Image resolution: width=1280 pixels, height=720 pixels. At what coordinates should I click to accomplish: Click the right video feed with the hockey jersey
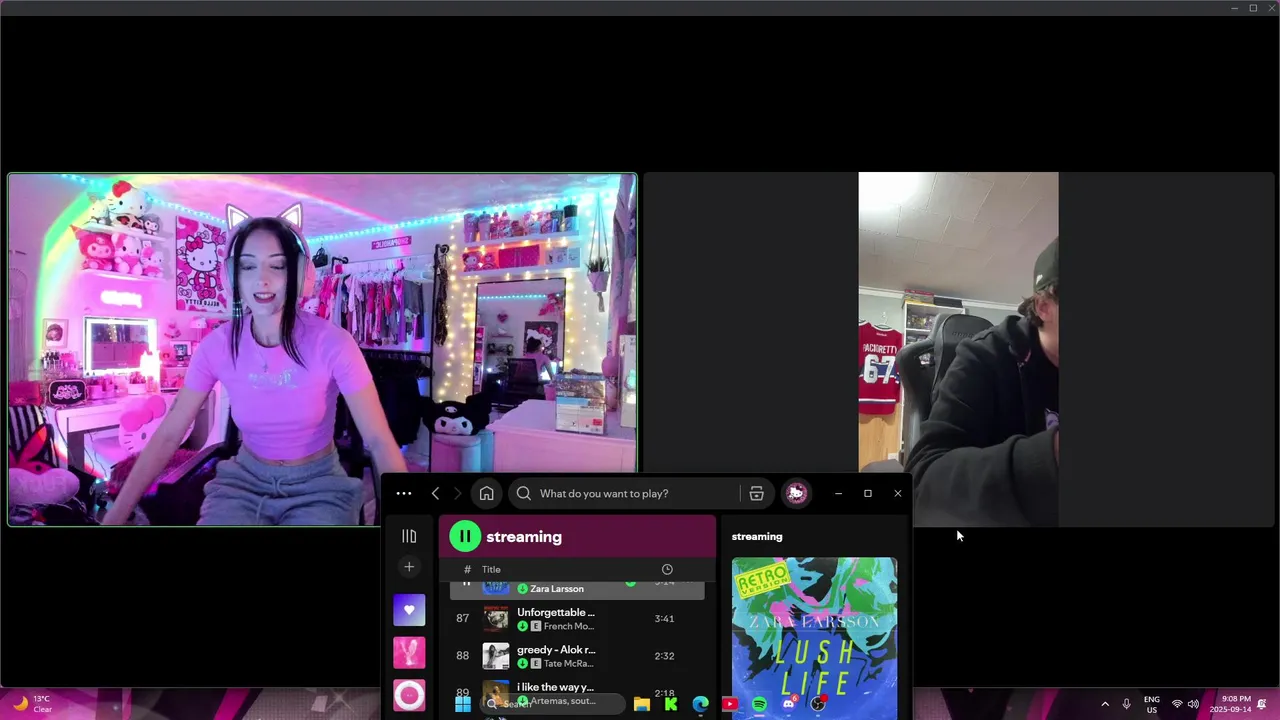[958, 349]
